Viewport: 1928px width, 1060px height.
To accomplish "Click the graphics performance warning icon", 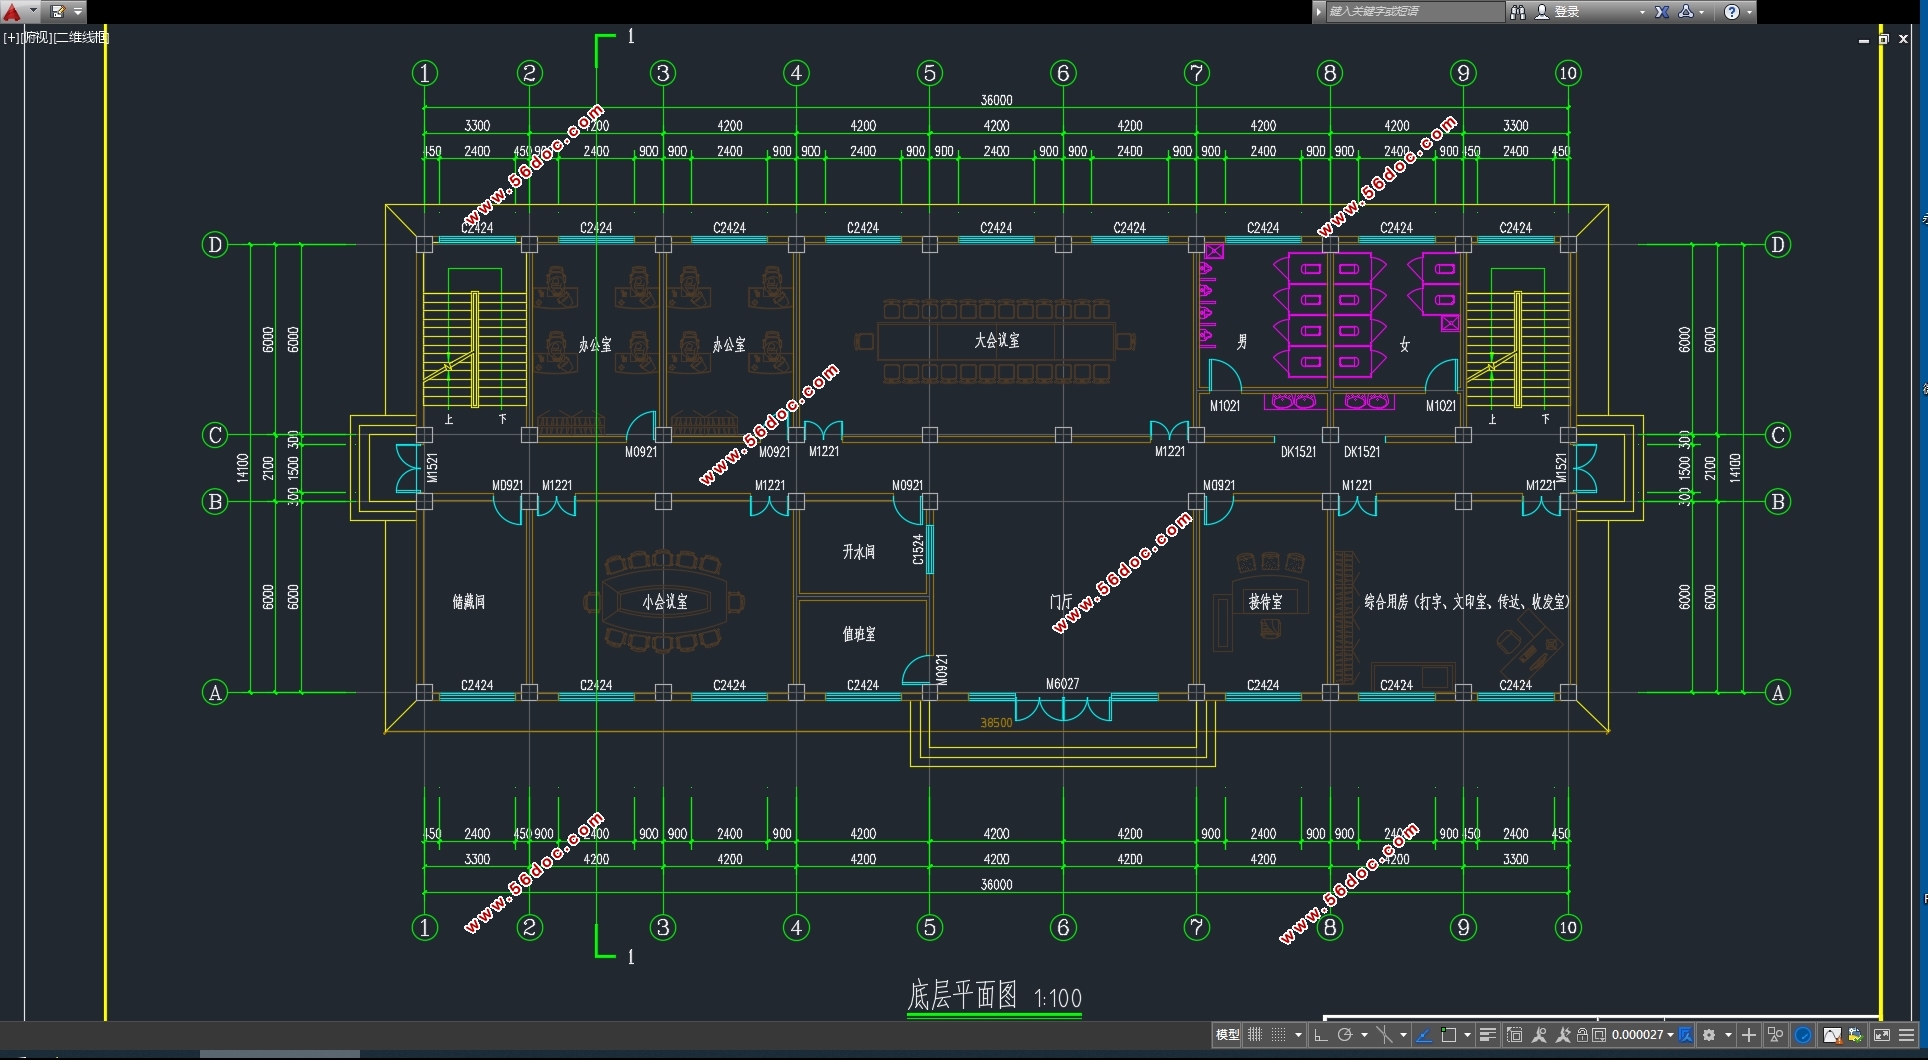I will pyautogui.click(x=1832, y=1035).
